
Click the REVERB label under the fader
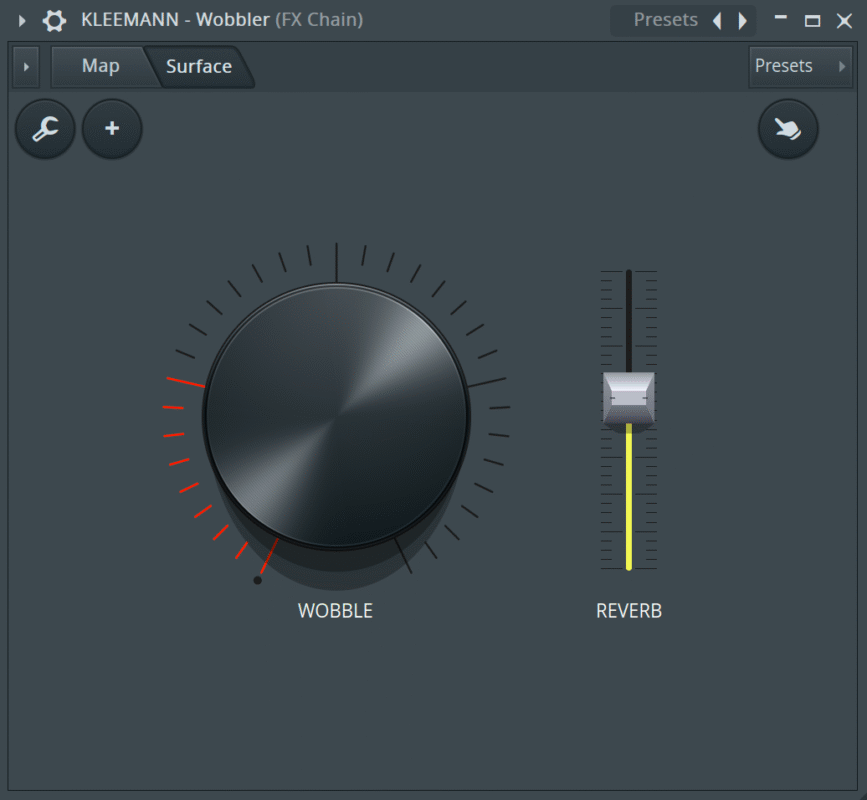point(629,611)
